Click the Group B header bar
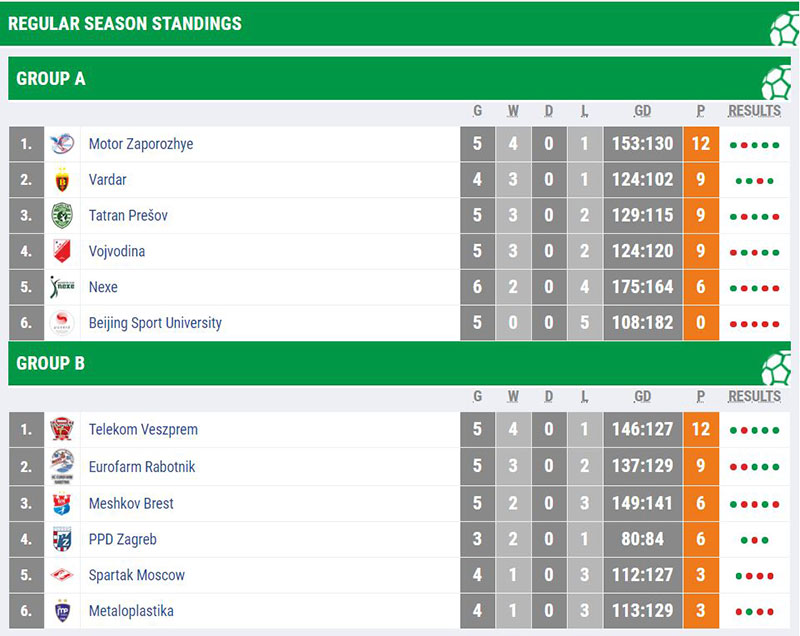Viewport: 800px width, 636px height. [399, 363]
